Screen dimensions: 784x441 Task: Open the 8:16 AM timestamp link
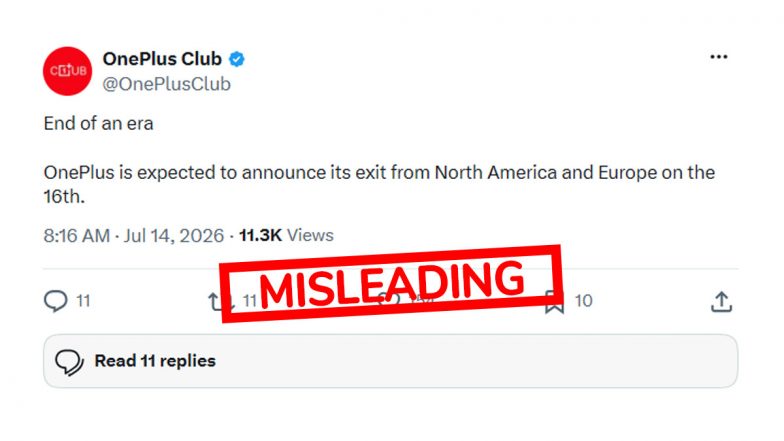coord(76,236)
